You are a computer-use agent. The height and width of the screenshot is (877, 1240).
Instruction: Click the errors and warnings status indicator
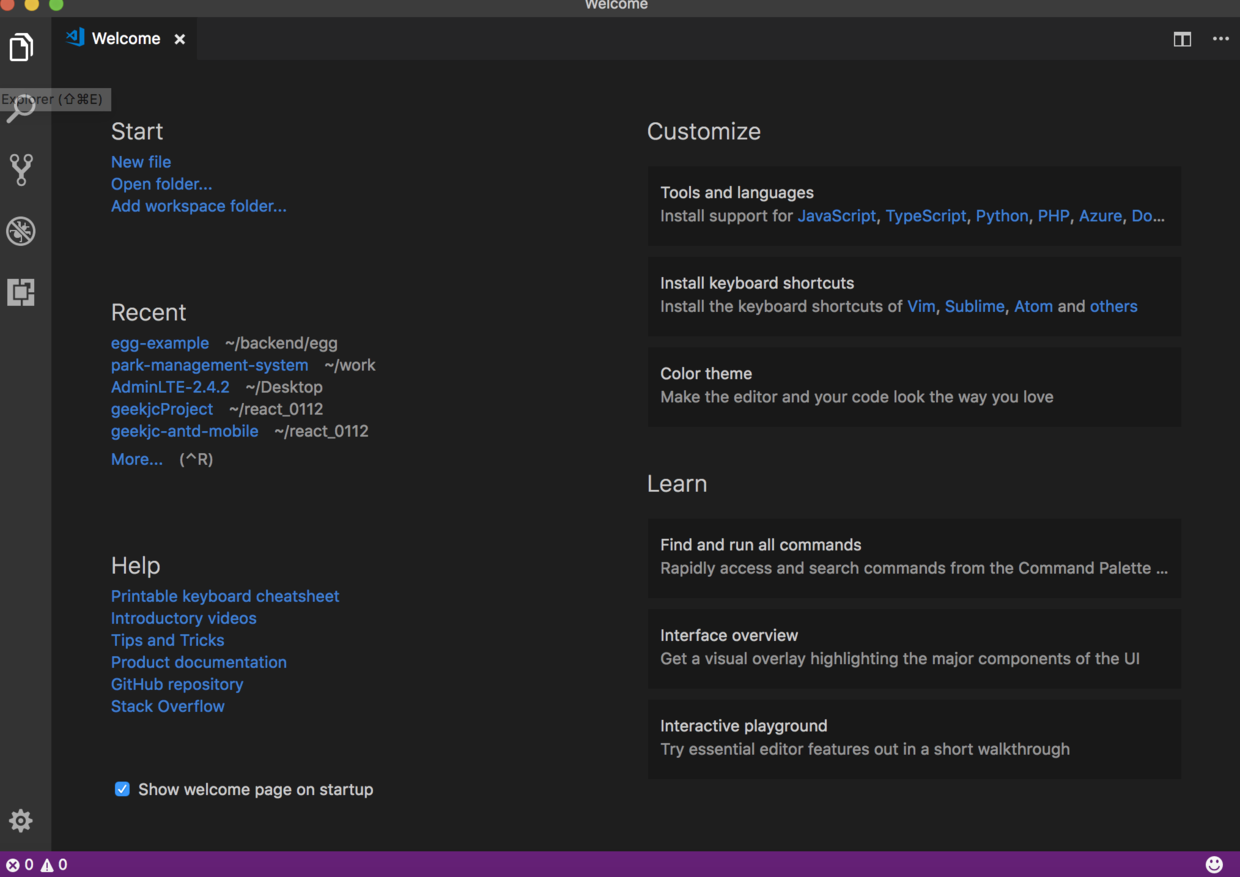tap(36, 865)
